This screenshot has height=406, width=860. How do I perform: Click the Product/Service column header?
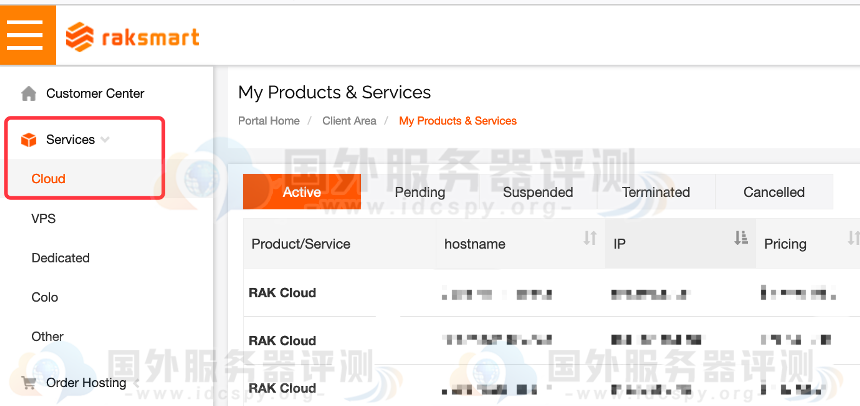pos(301,244)
